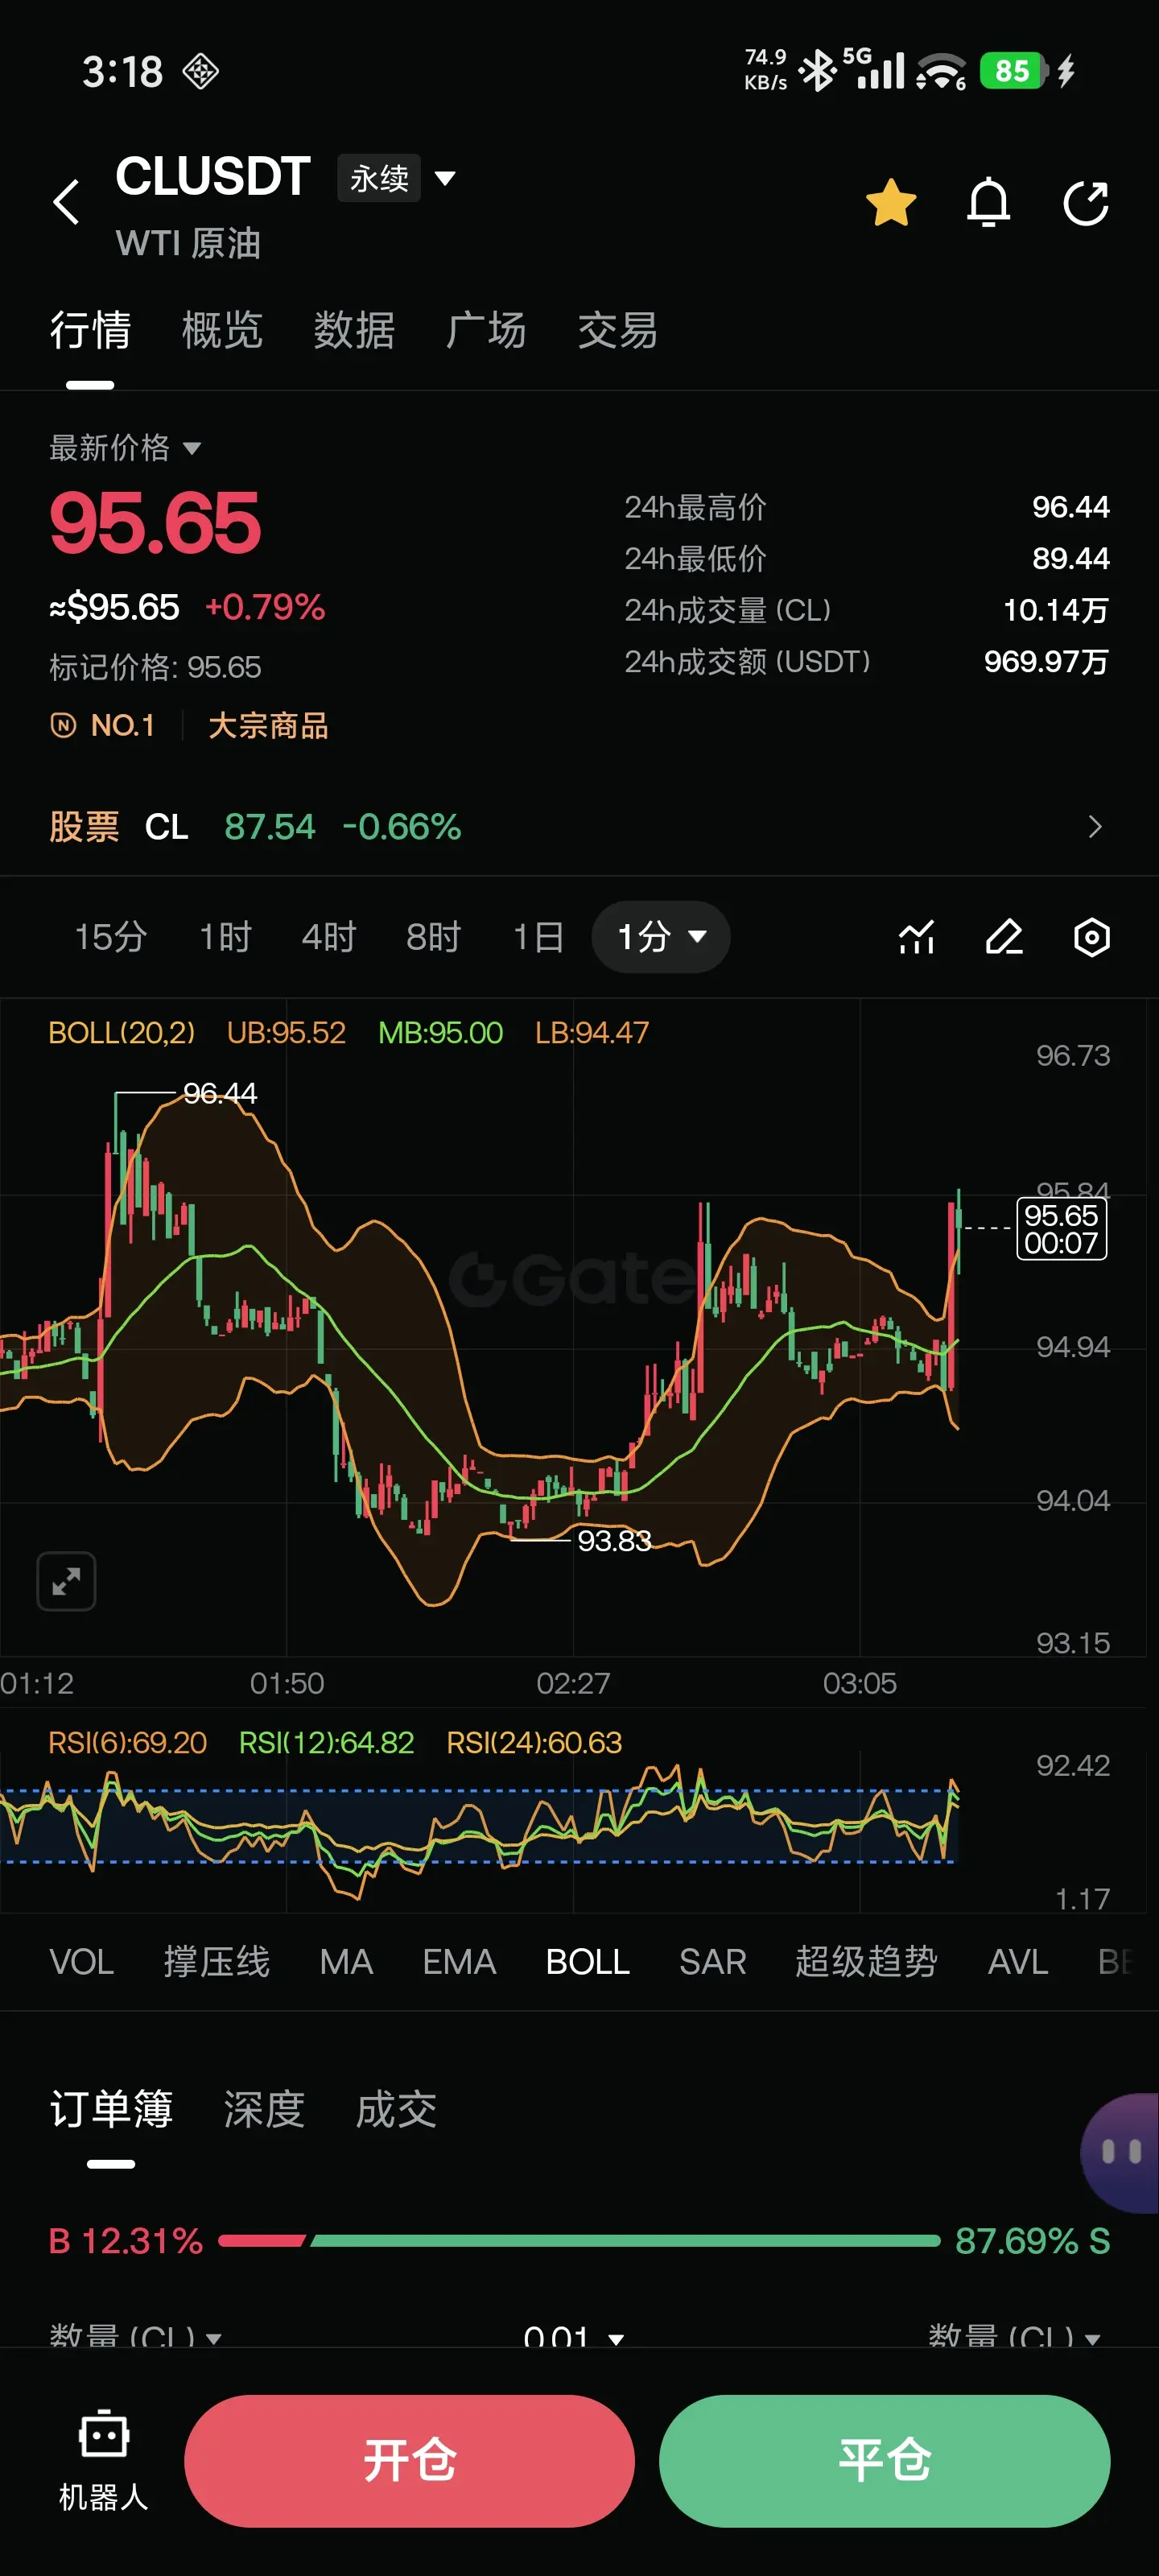Toggle the SAR indicator
Screen dimensions: 1159x2576
tap(713, 1962)
